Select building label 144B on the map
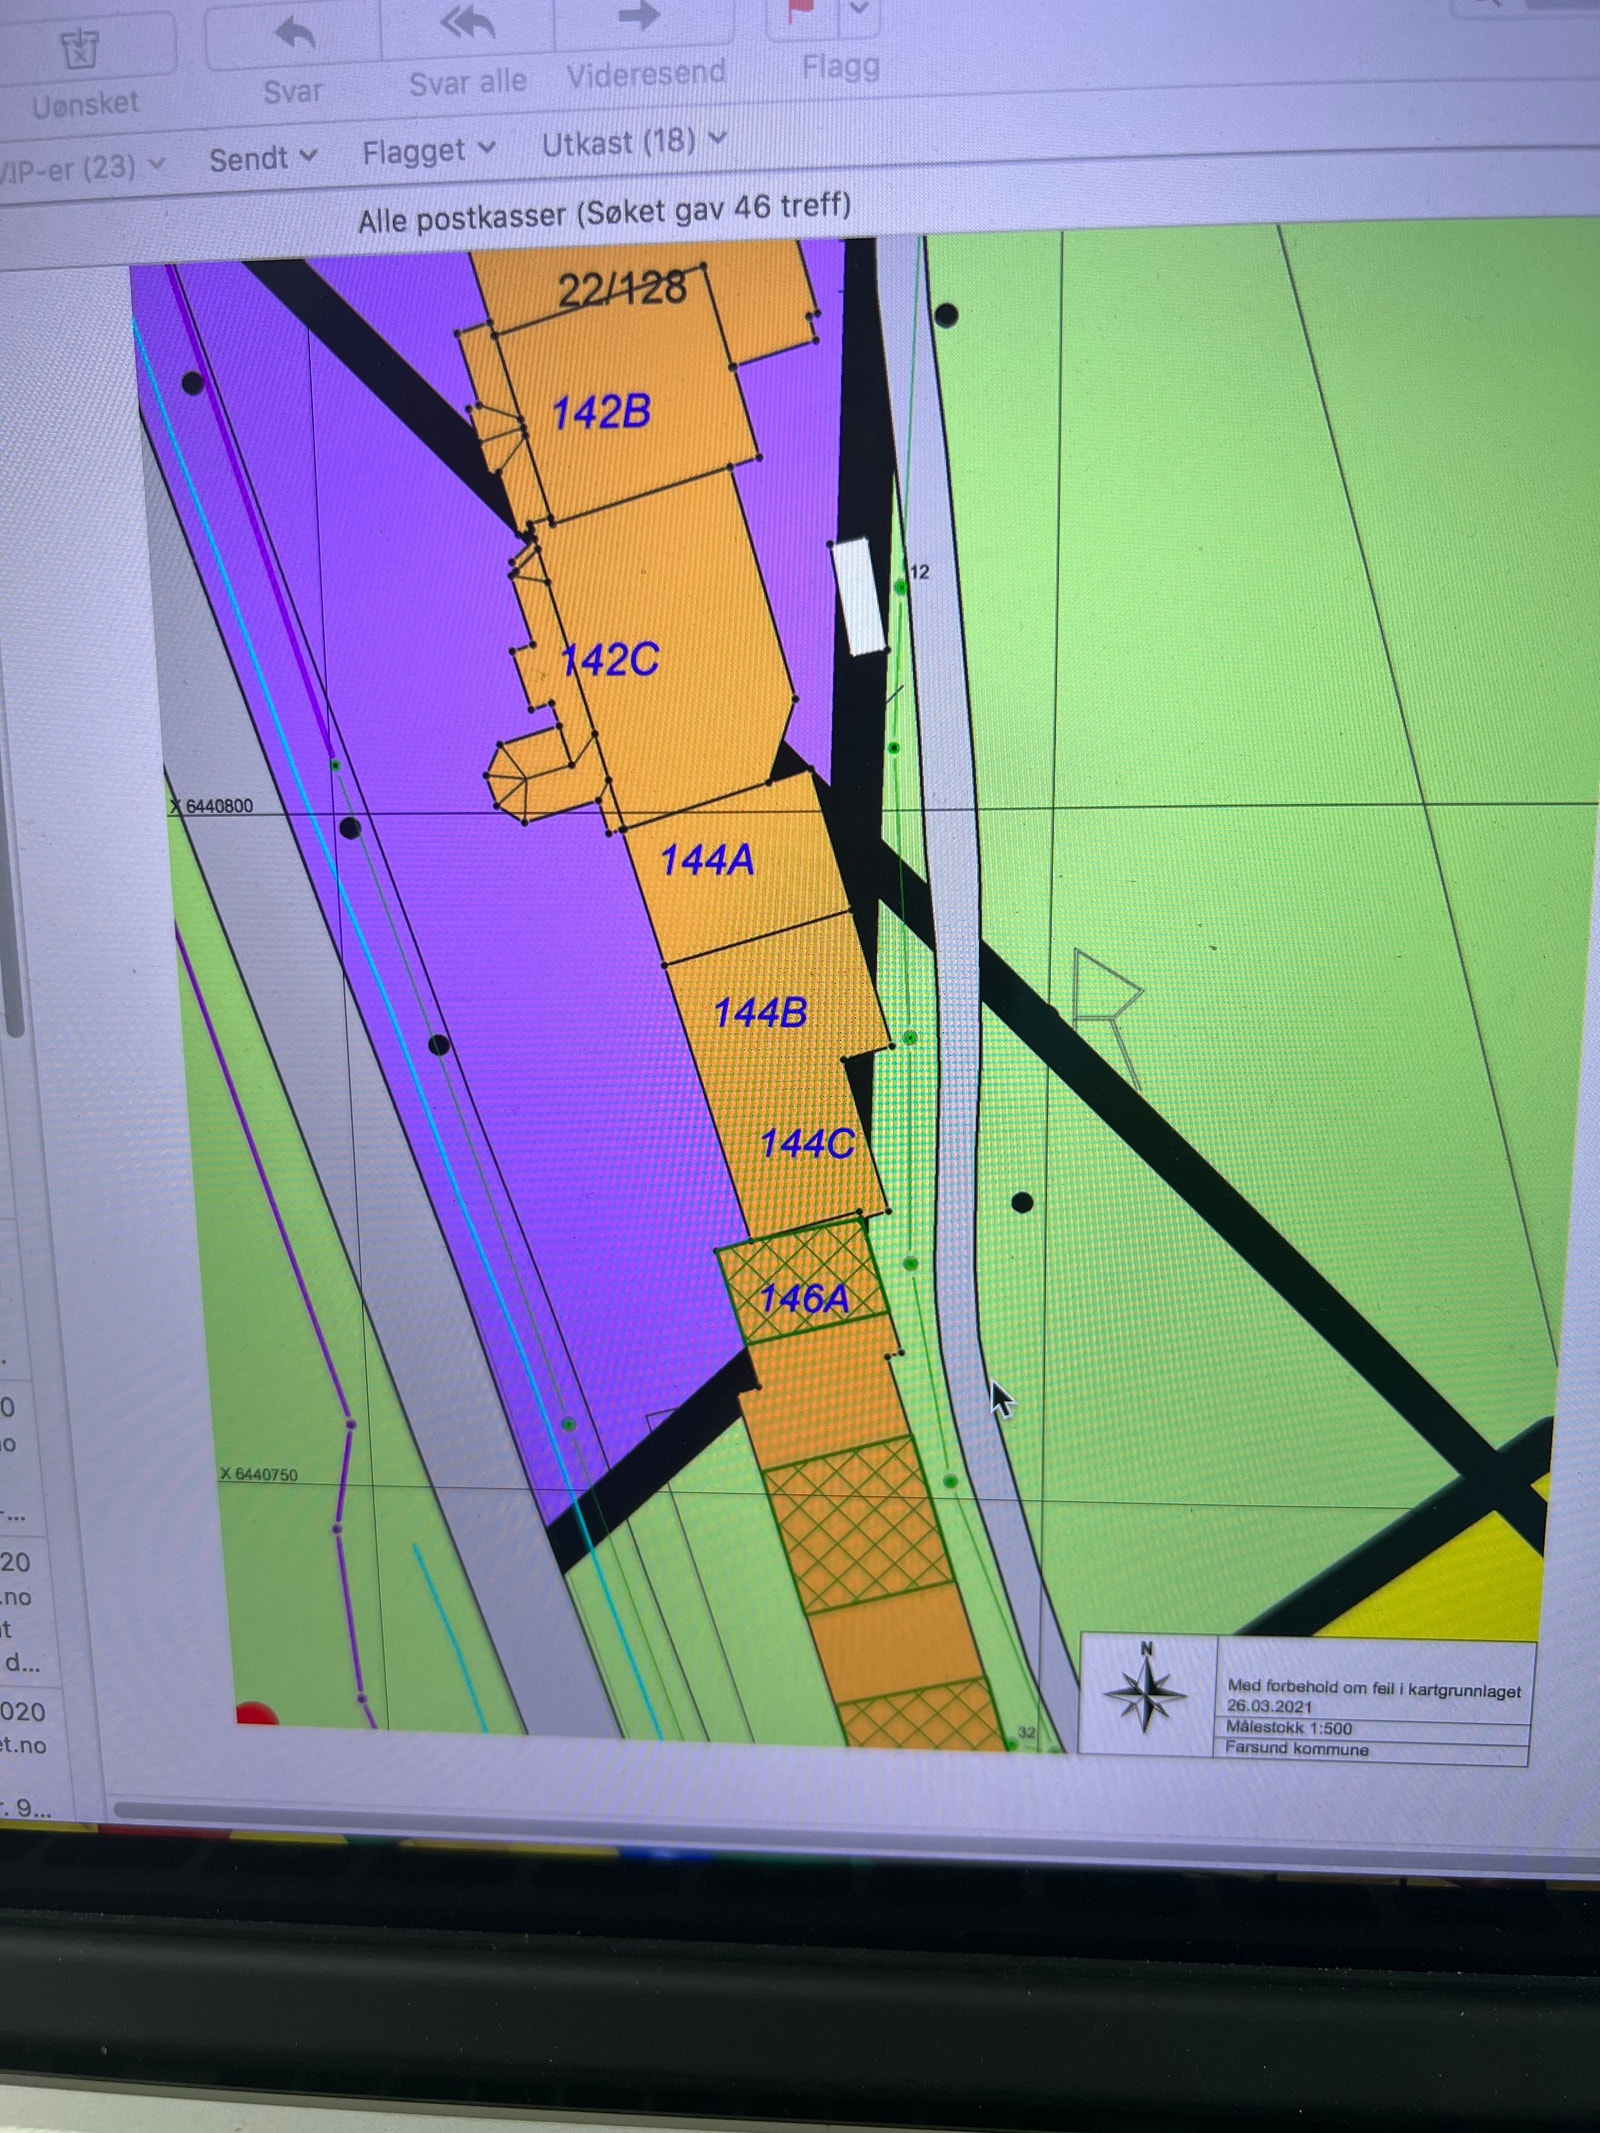The width and height of the screenshot is (1600, 2133). 760,1013
